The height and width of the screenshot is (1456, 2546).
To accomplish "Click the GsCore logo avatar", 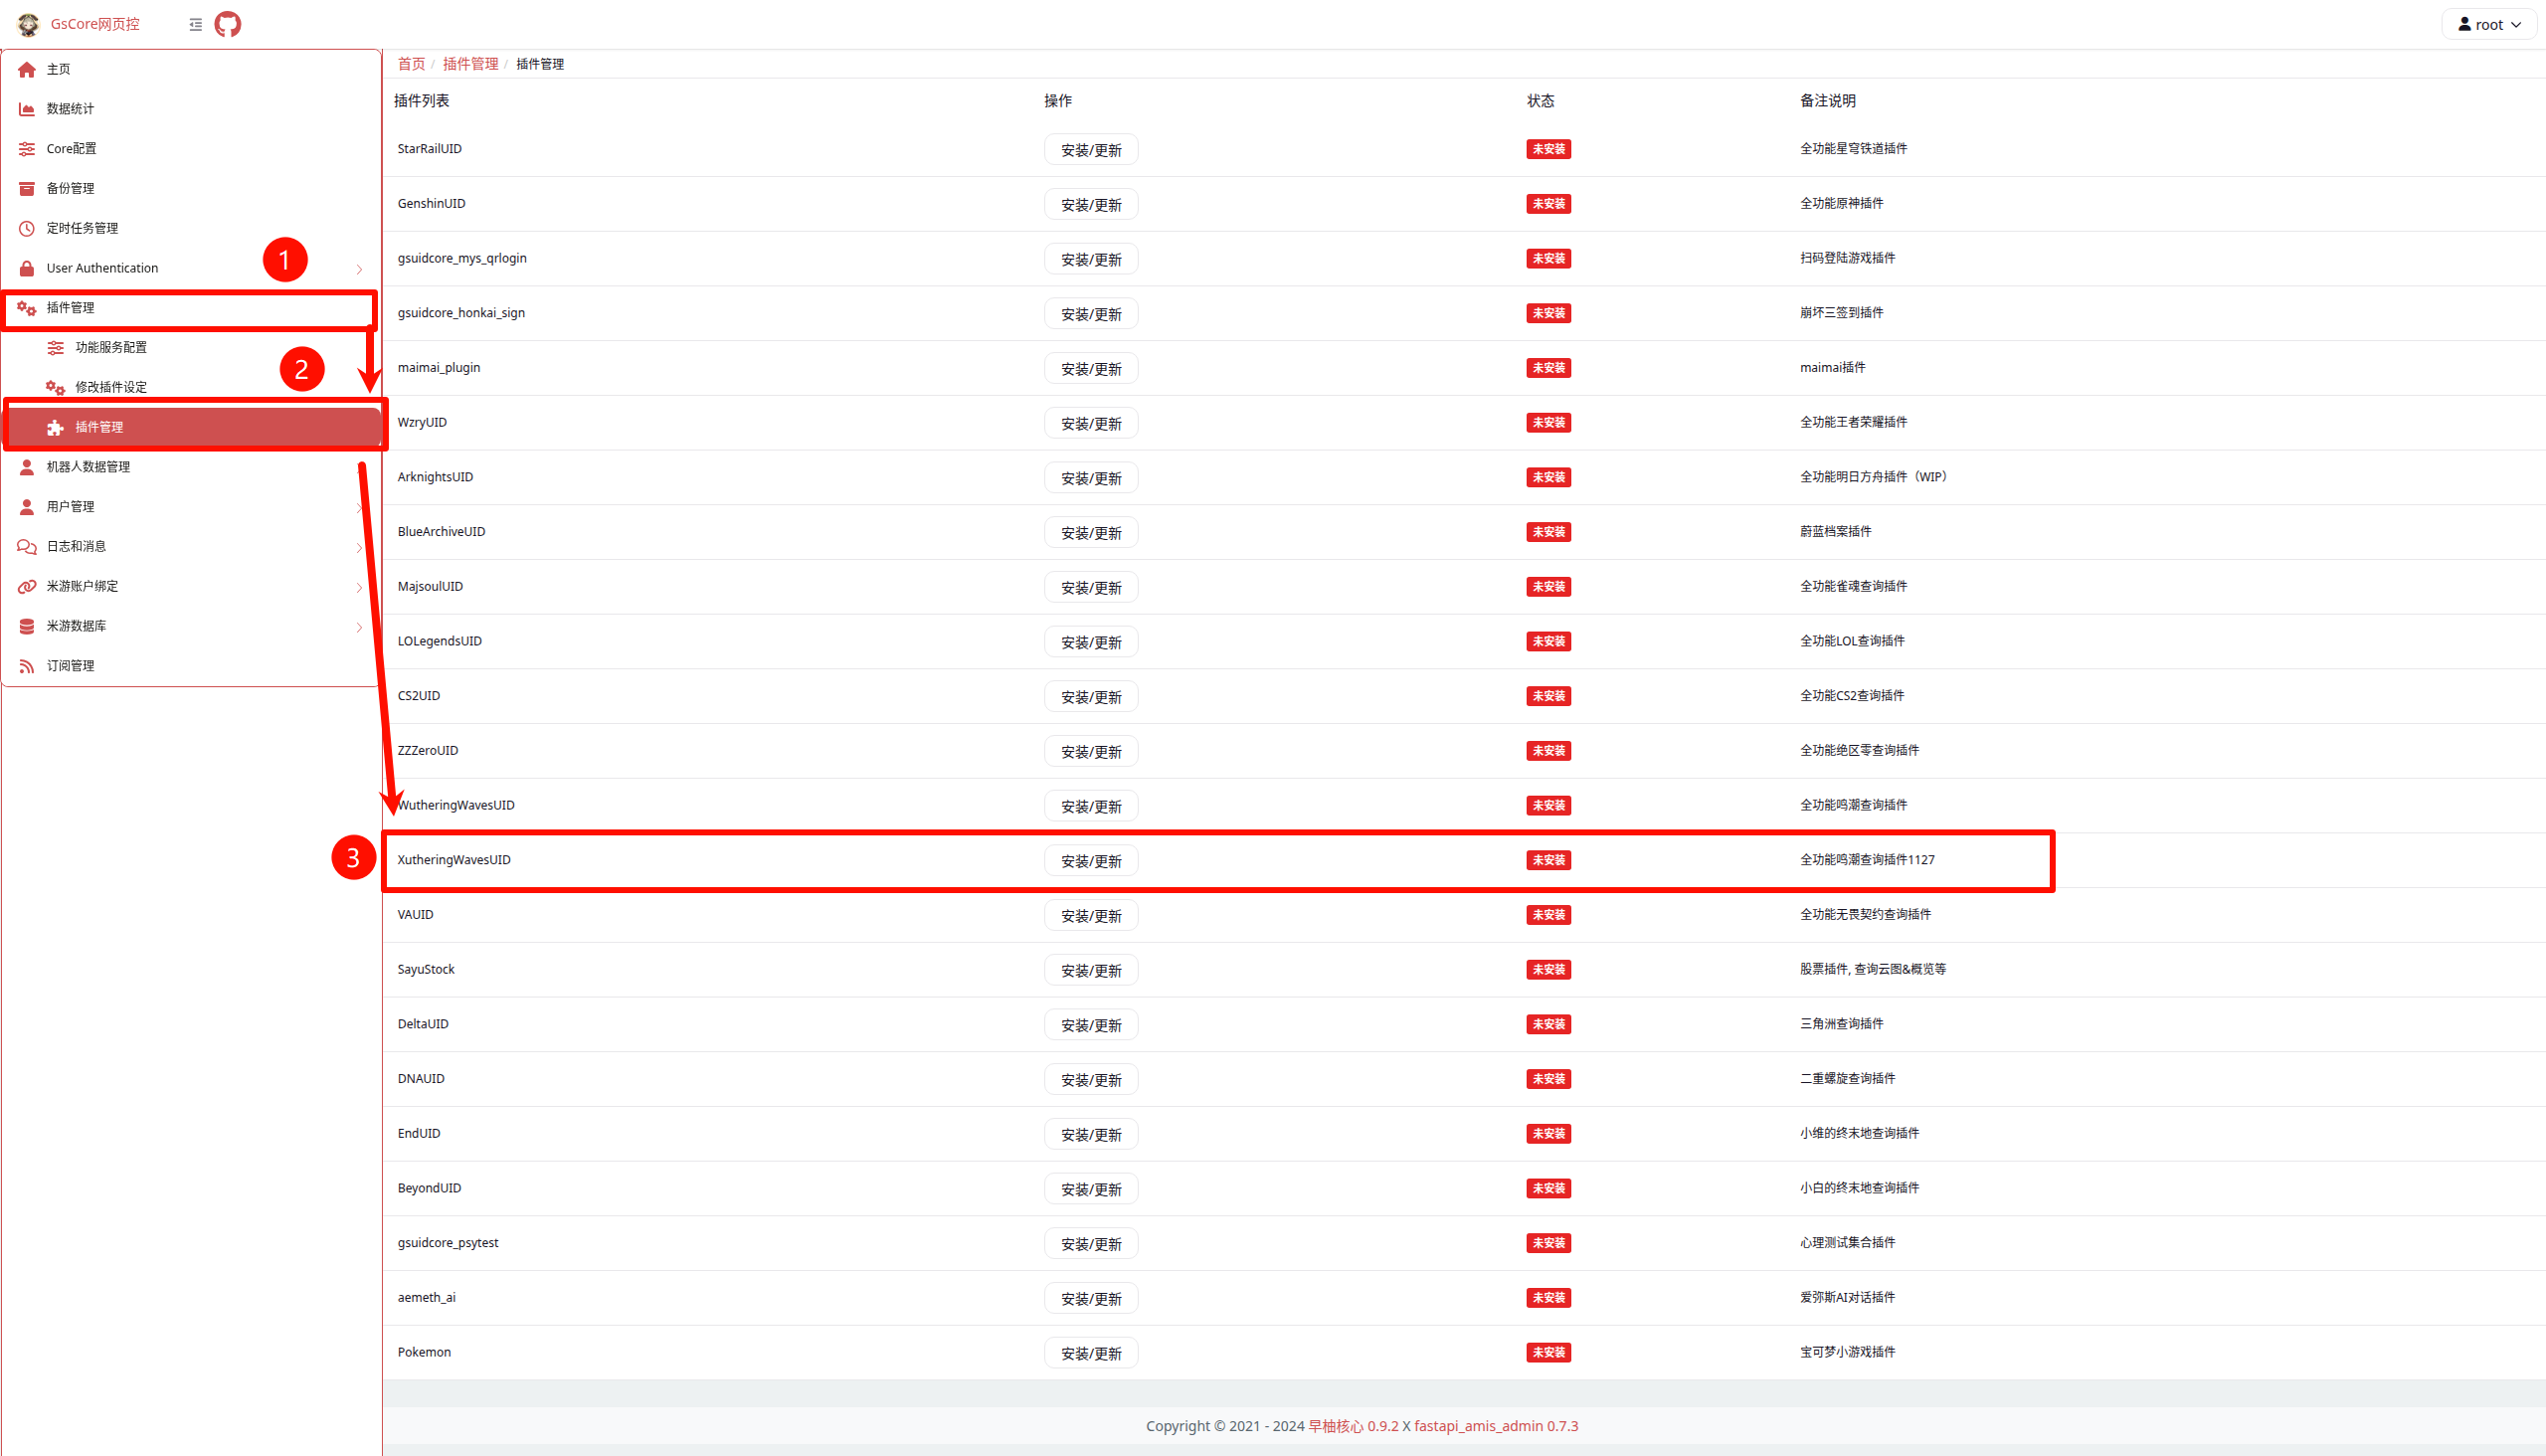I will [x=28, y=24].
